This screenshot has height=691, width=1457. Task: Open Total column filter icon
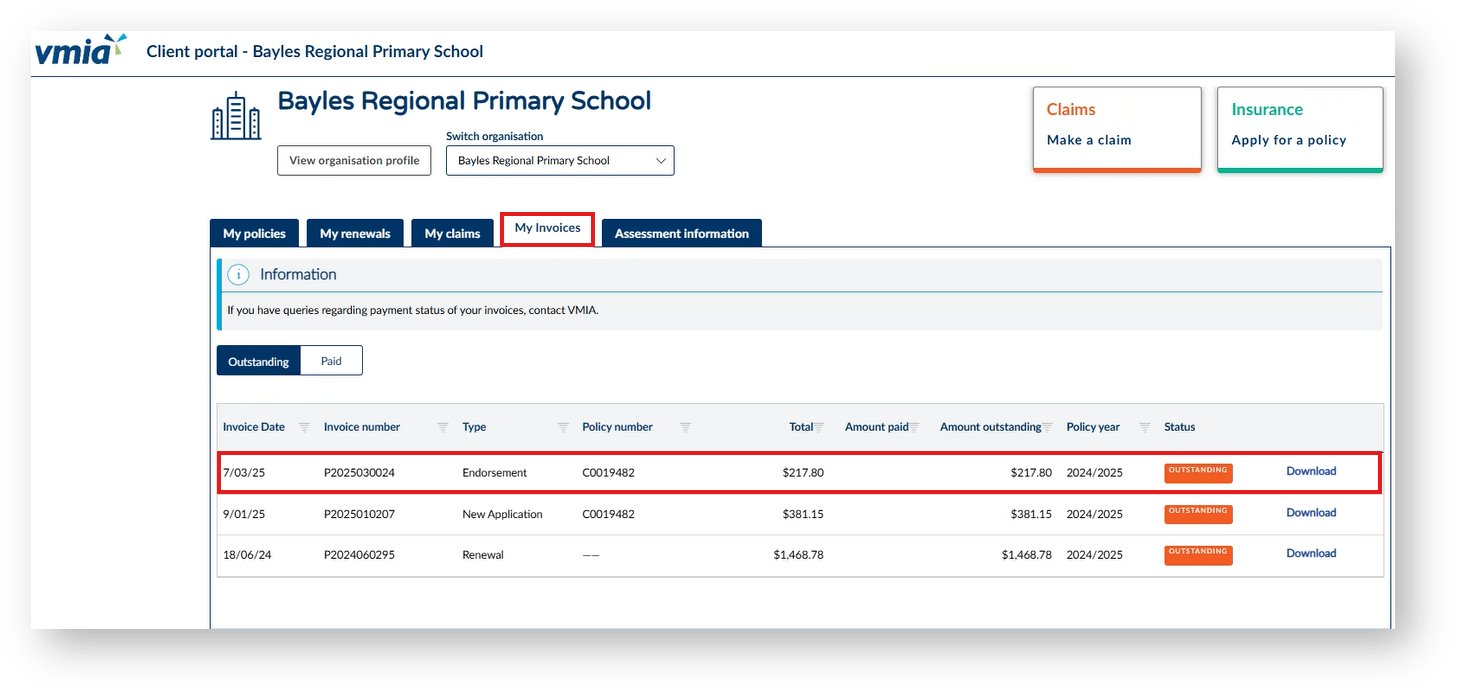[819, 427]
